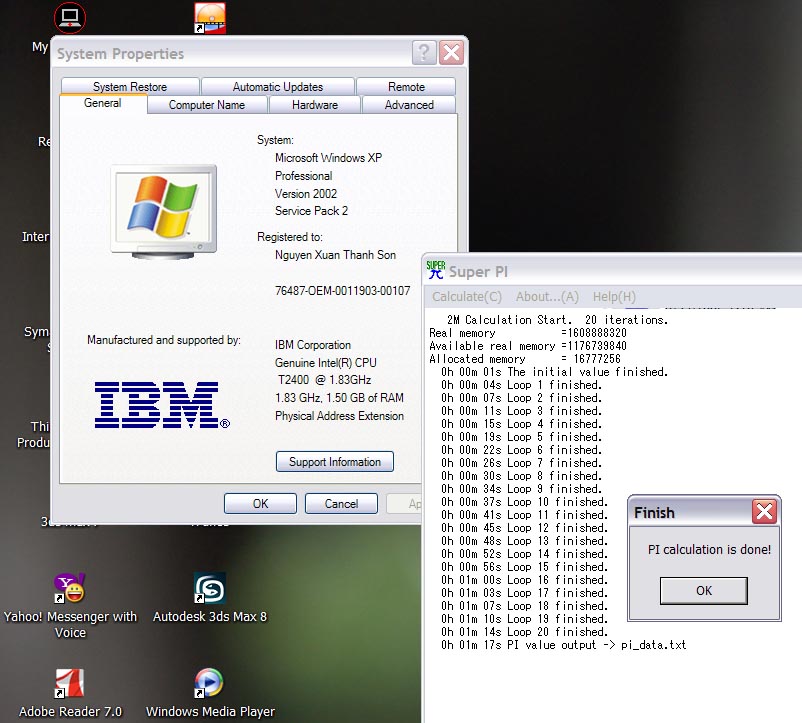Go to the Advanced tab
This screenshot has height=723, width=802.
point(409,105)
